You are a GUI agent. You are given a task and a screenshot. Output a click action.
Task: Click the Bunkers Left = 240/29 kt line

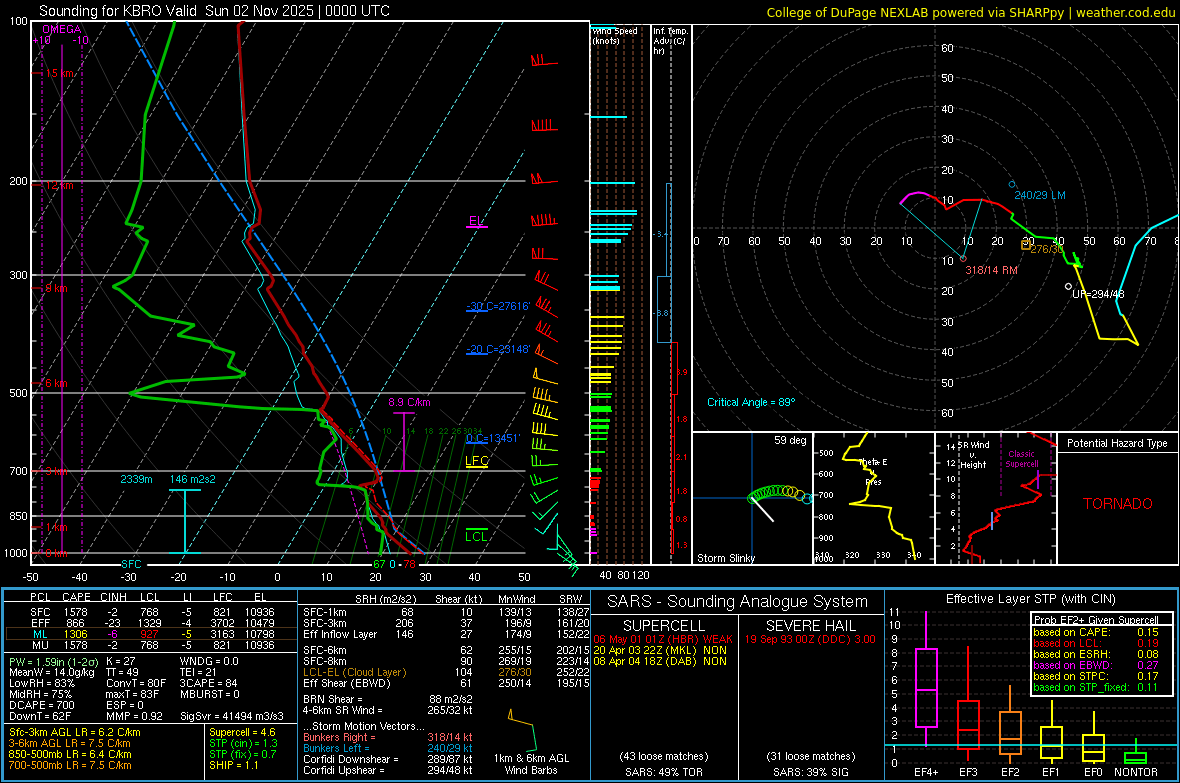pyautogui.click(x=388, y=748)
